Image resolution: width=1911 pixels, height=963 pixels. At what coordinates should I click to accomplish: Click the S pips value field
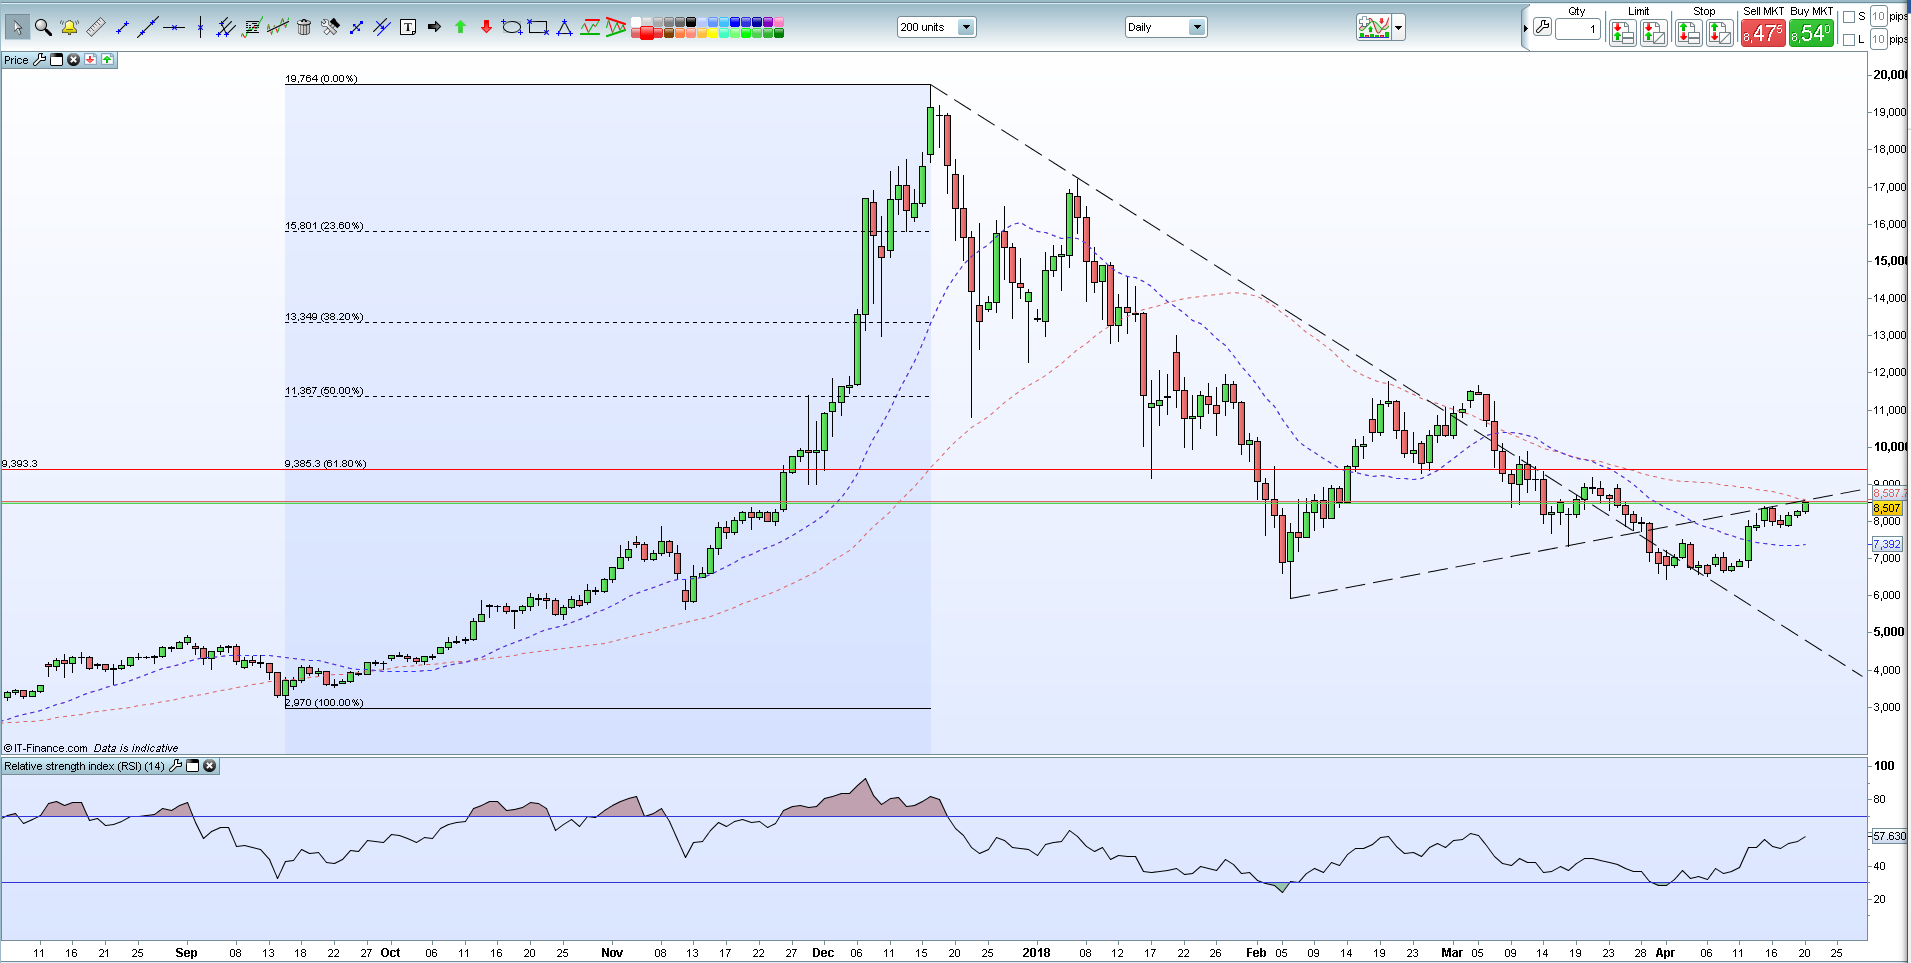pos(1879,16)
